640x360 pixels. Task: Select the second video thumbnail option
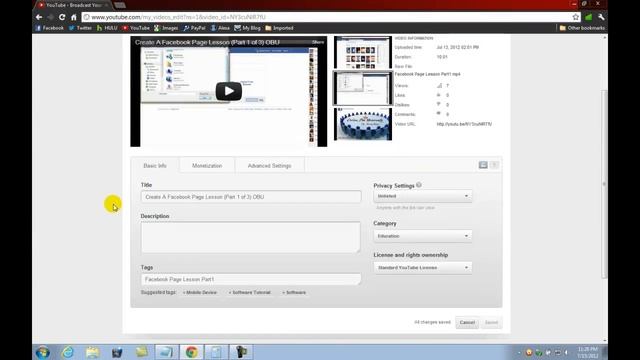[x=363, y=88]
